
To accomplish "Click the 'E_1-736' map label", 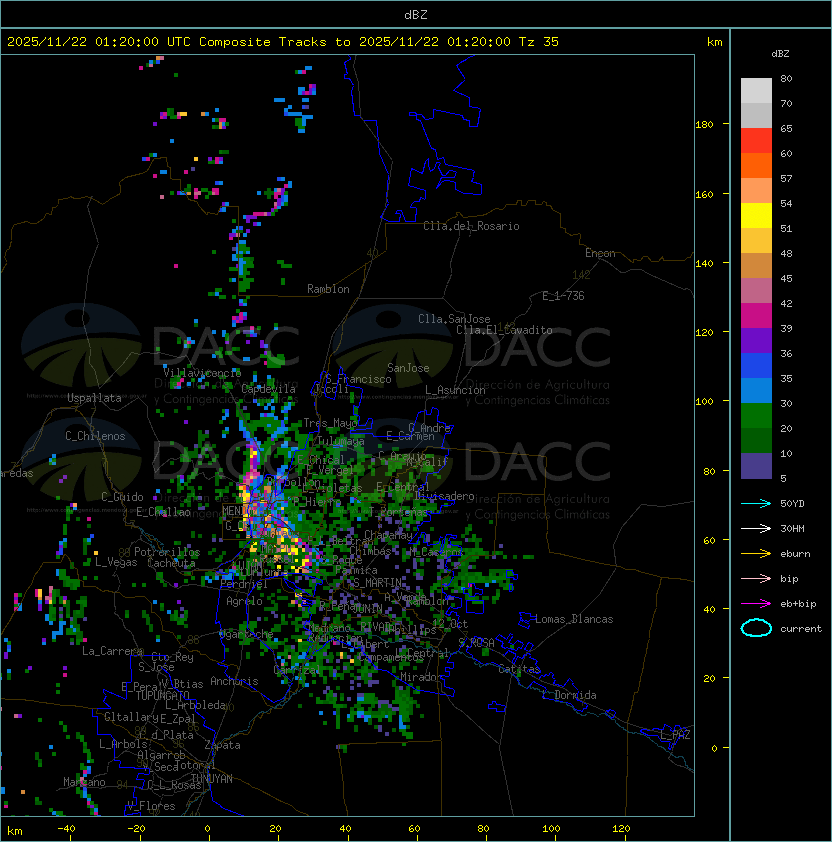I will pos(563,296).
